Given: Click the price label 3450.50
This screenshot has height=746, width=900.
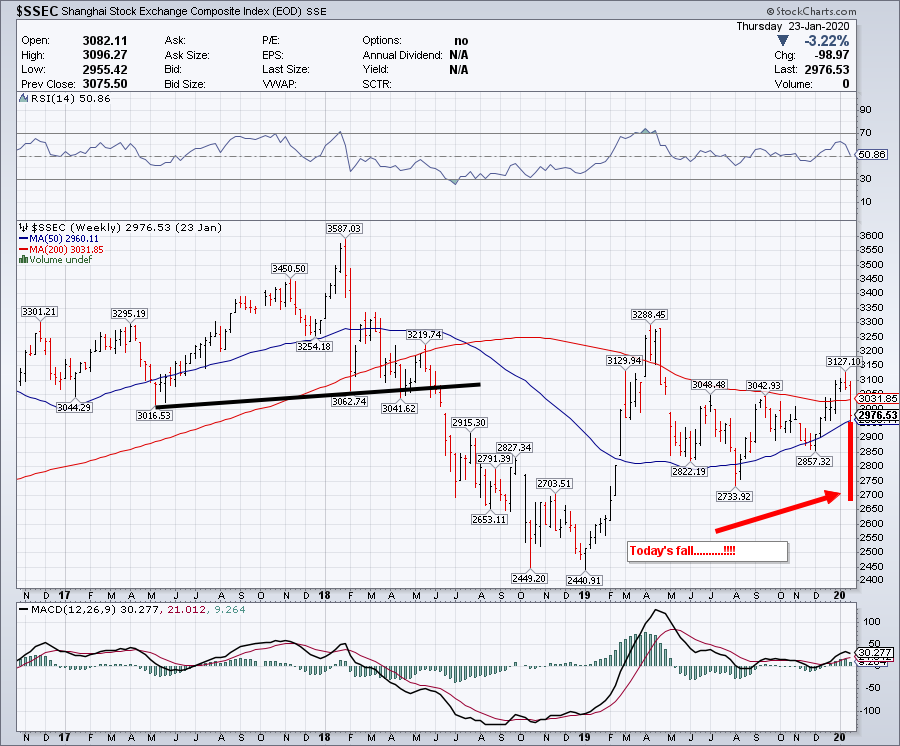Looking at the screenshot, I should (289, 269).
